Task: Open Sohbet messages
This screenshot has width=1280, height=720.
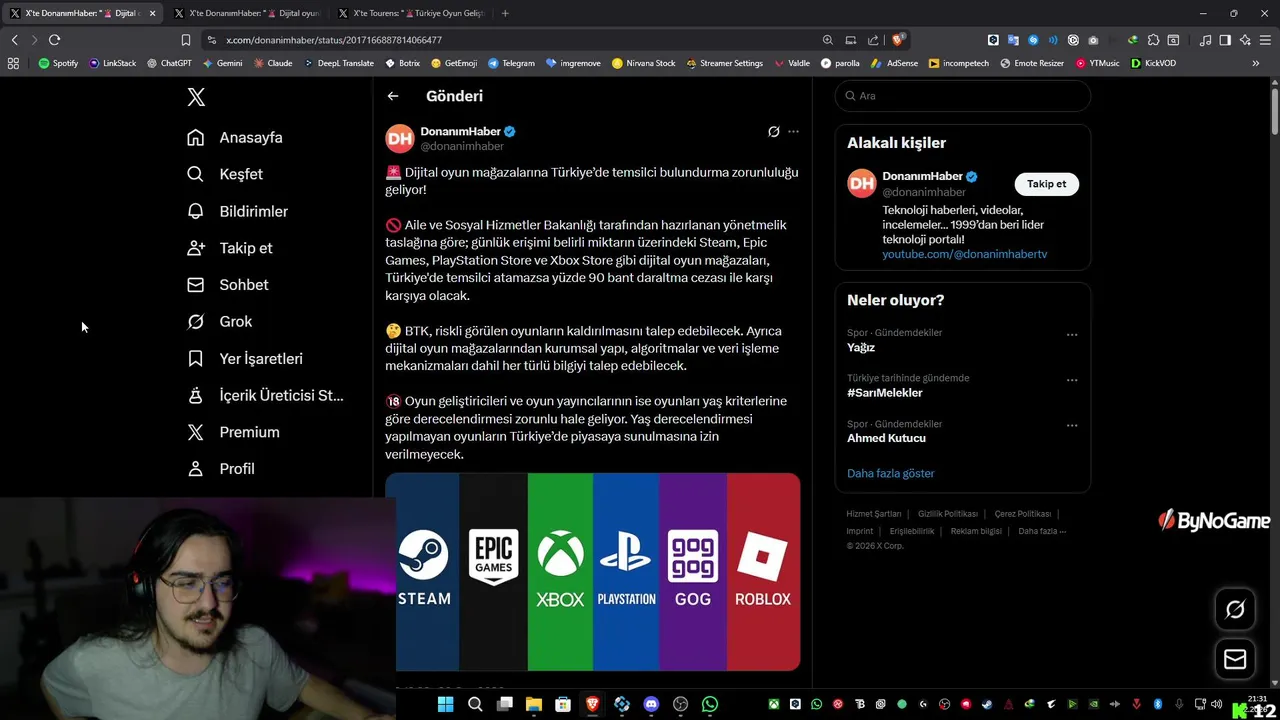Action: pyautogui.click(x=227, y=285)
